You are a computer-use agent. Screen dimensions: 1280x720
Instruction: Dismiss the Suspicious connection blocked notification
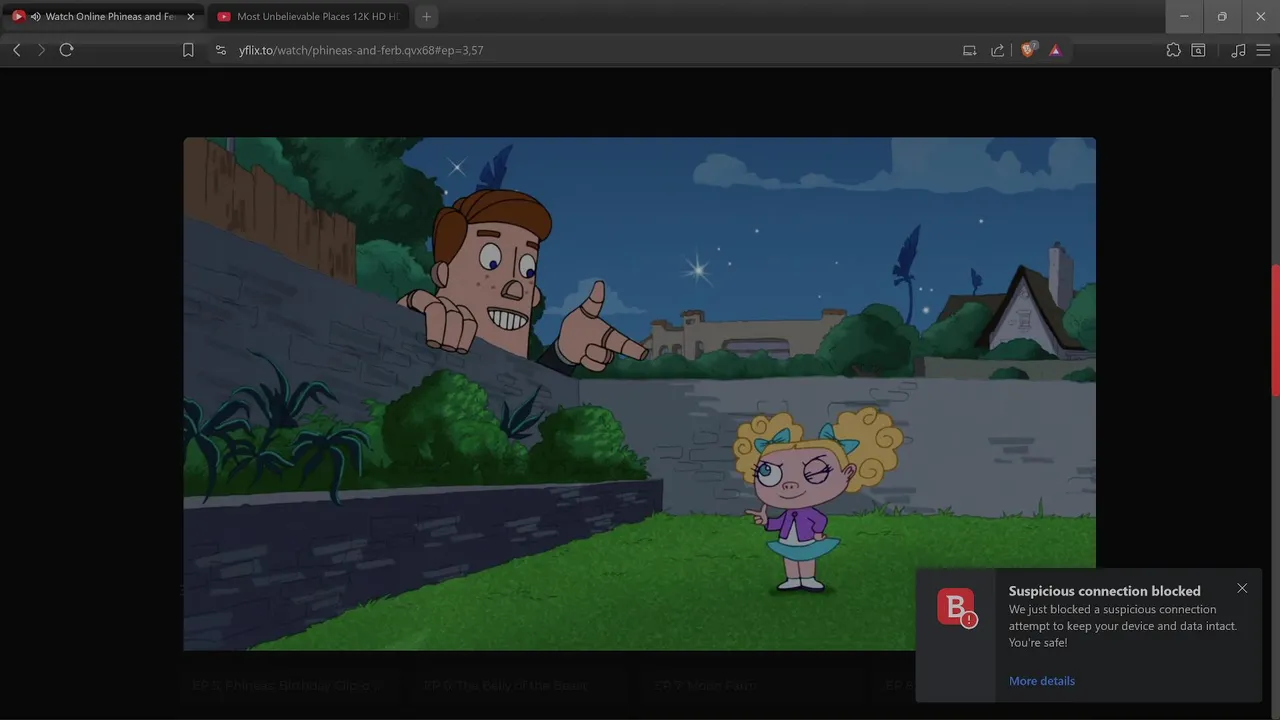(x=1242, y=588)
